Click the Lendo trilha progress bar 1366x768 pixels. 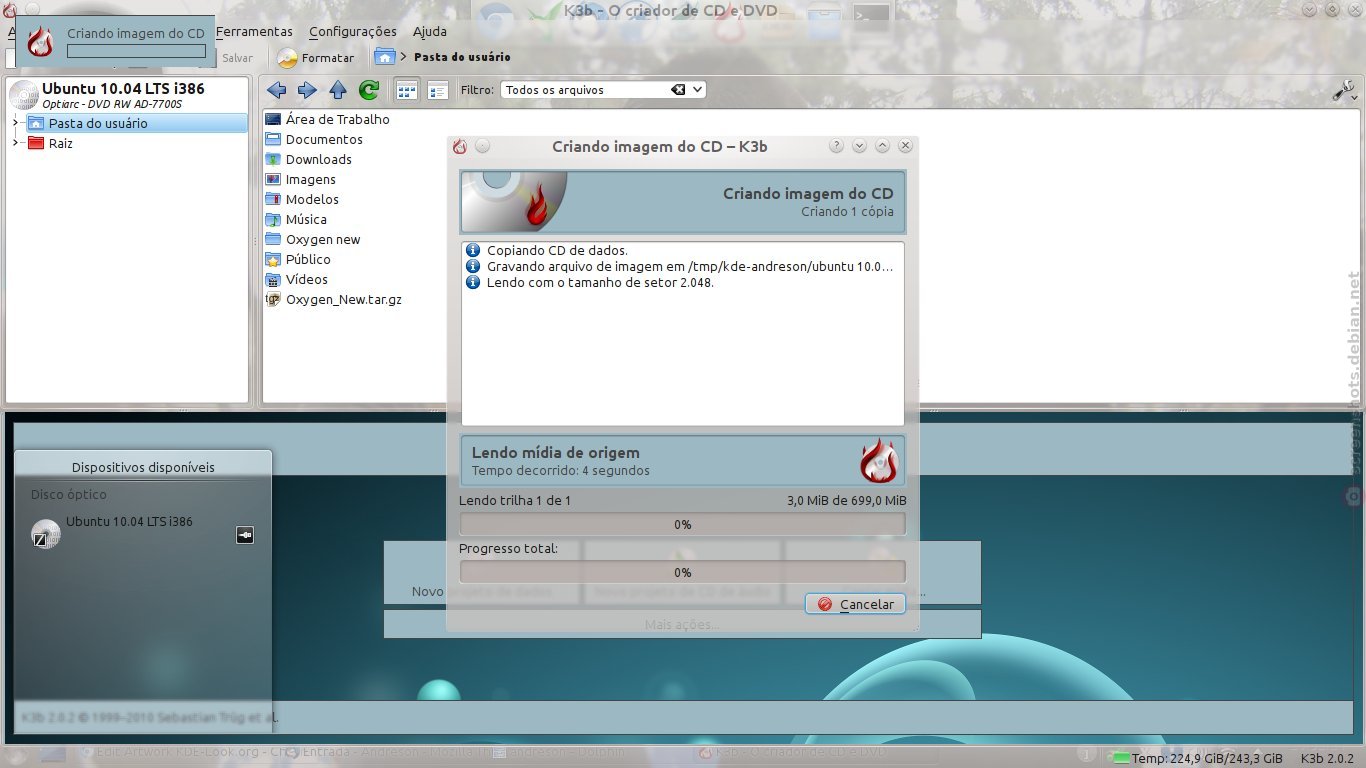point(682,524)
